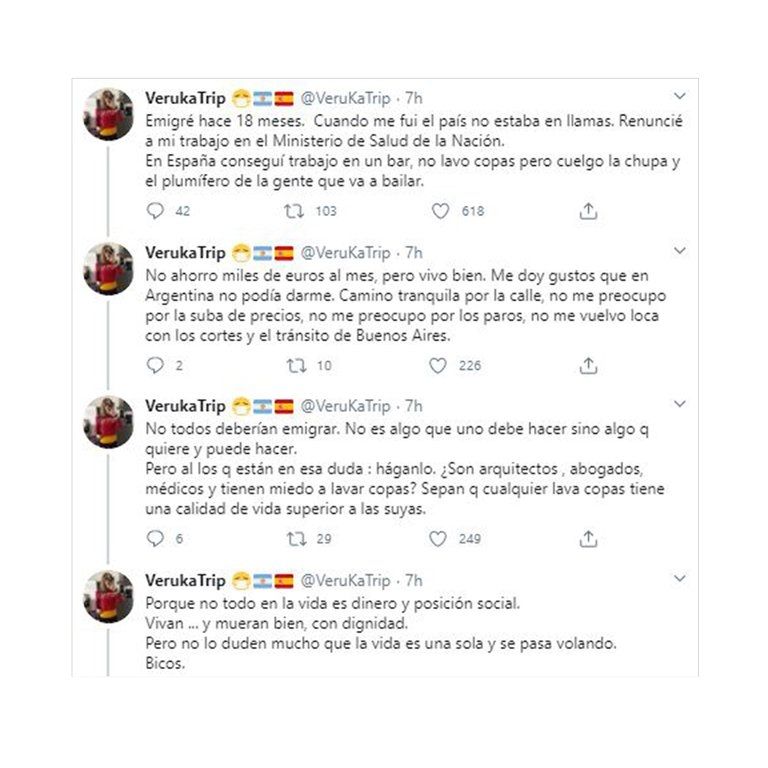Open the first tweet's more-options chevron
This screenshot has width=768, height=768.
680,97
